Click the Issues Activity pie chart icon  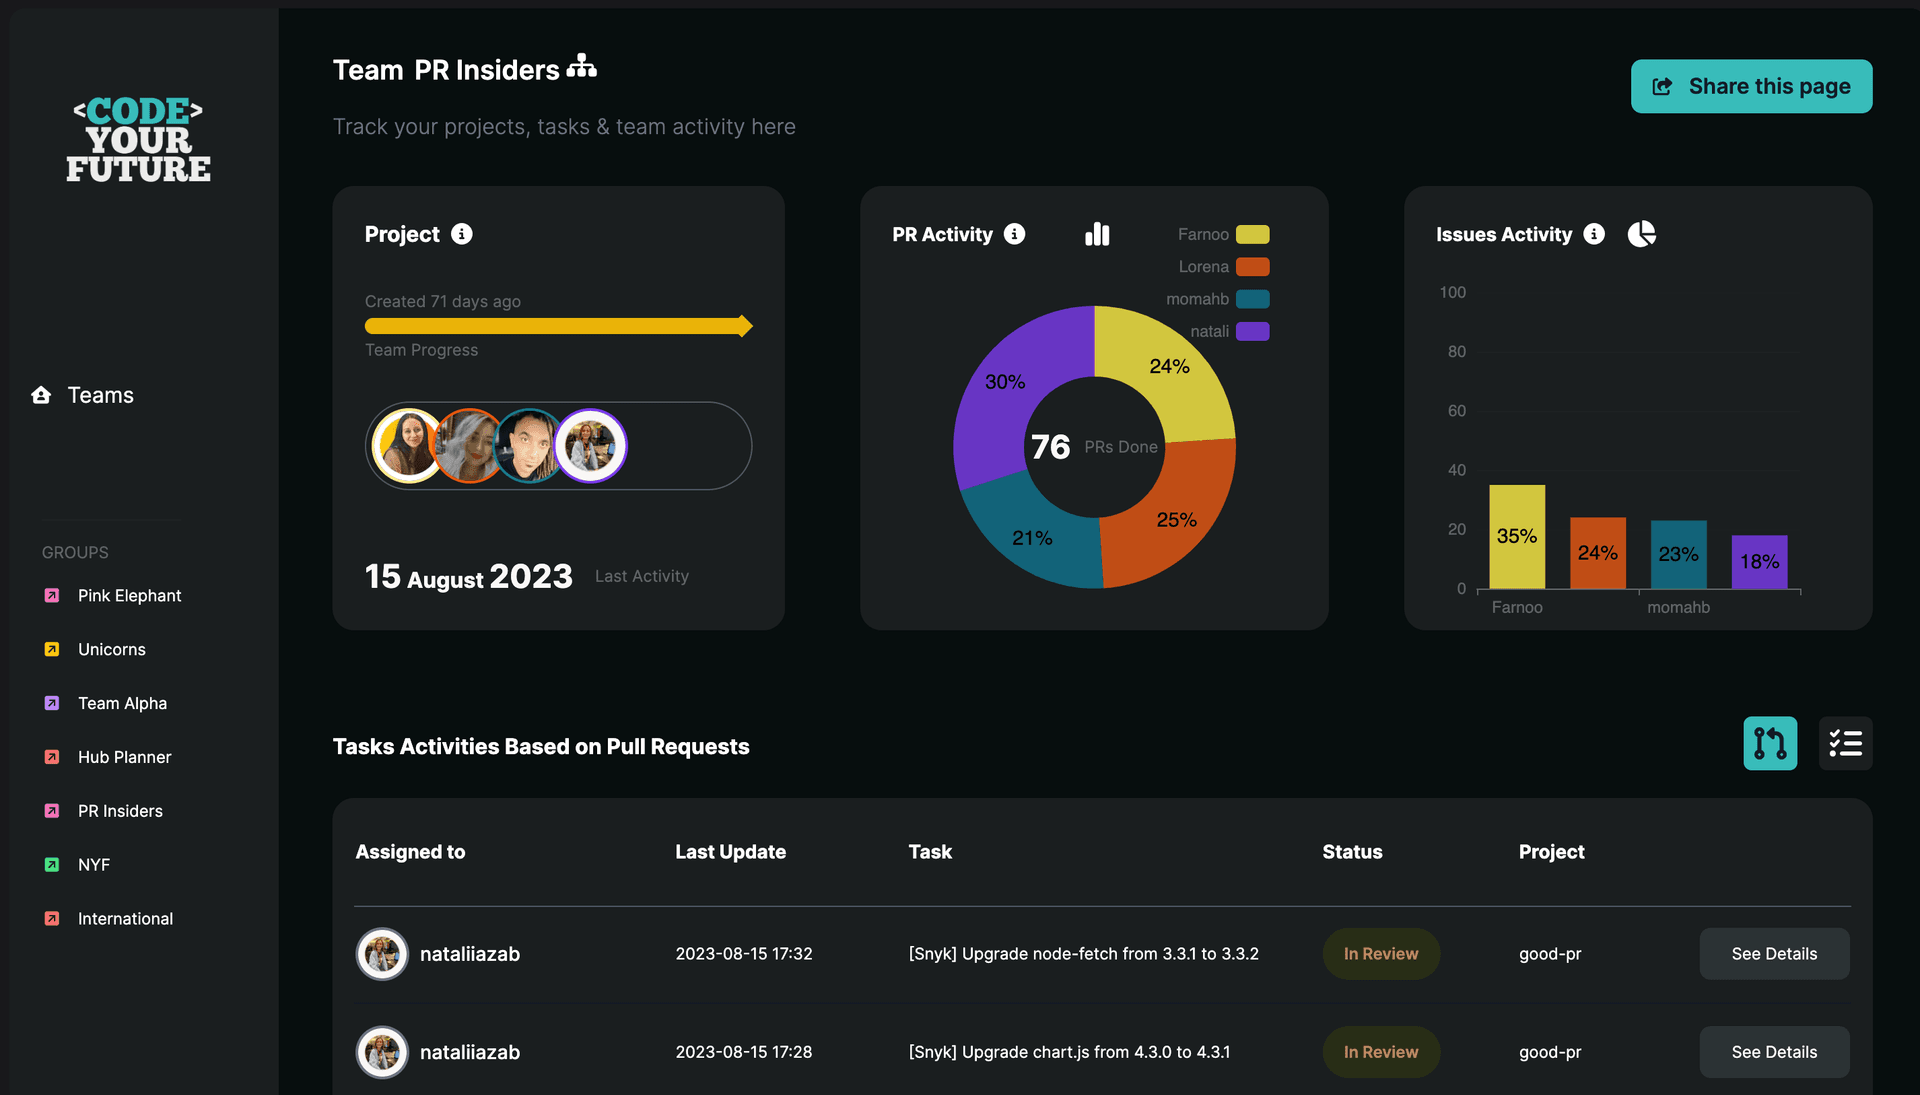click(1643, 233)
